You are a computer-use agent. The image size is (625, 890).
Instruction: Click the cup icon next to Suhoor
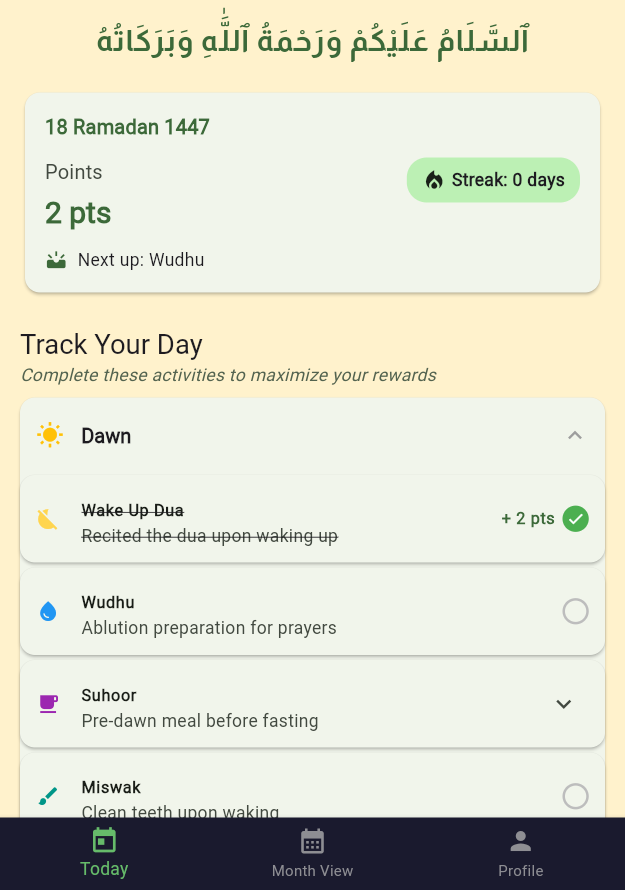(48, 703)
